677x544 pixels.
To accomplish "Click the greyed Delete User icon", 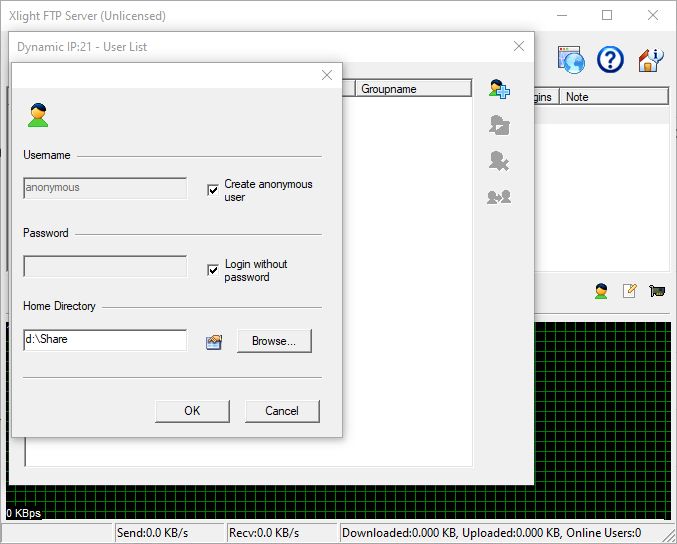I will point(499,161).
